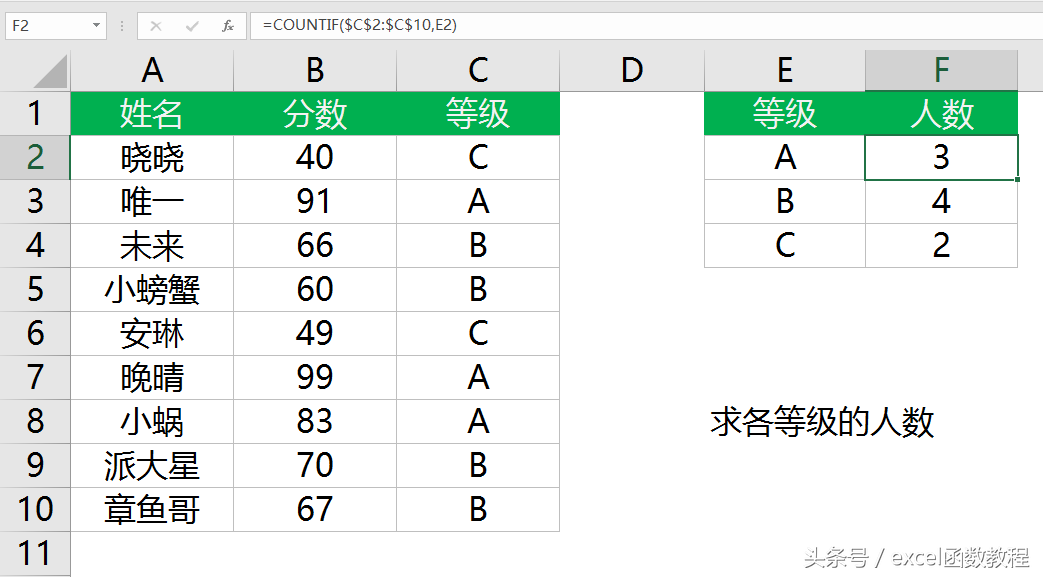This screenshot has height=577, width=1043.
Task: Click the score cell 67
Action: coord(315,509)
